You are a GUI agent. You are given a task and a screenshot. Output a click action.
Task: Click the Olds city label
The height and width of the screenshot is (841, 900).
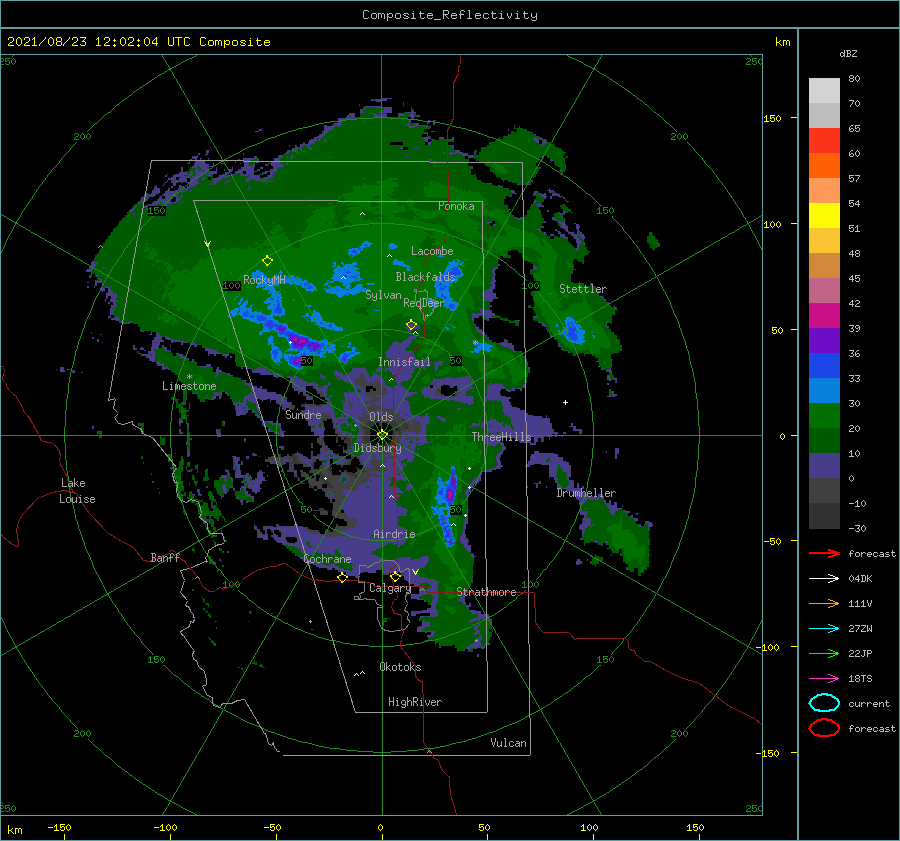click(x=381, y=417)
